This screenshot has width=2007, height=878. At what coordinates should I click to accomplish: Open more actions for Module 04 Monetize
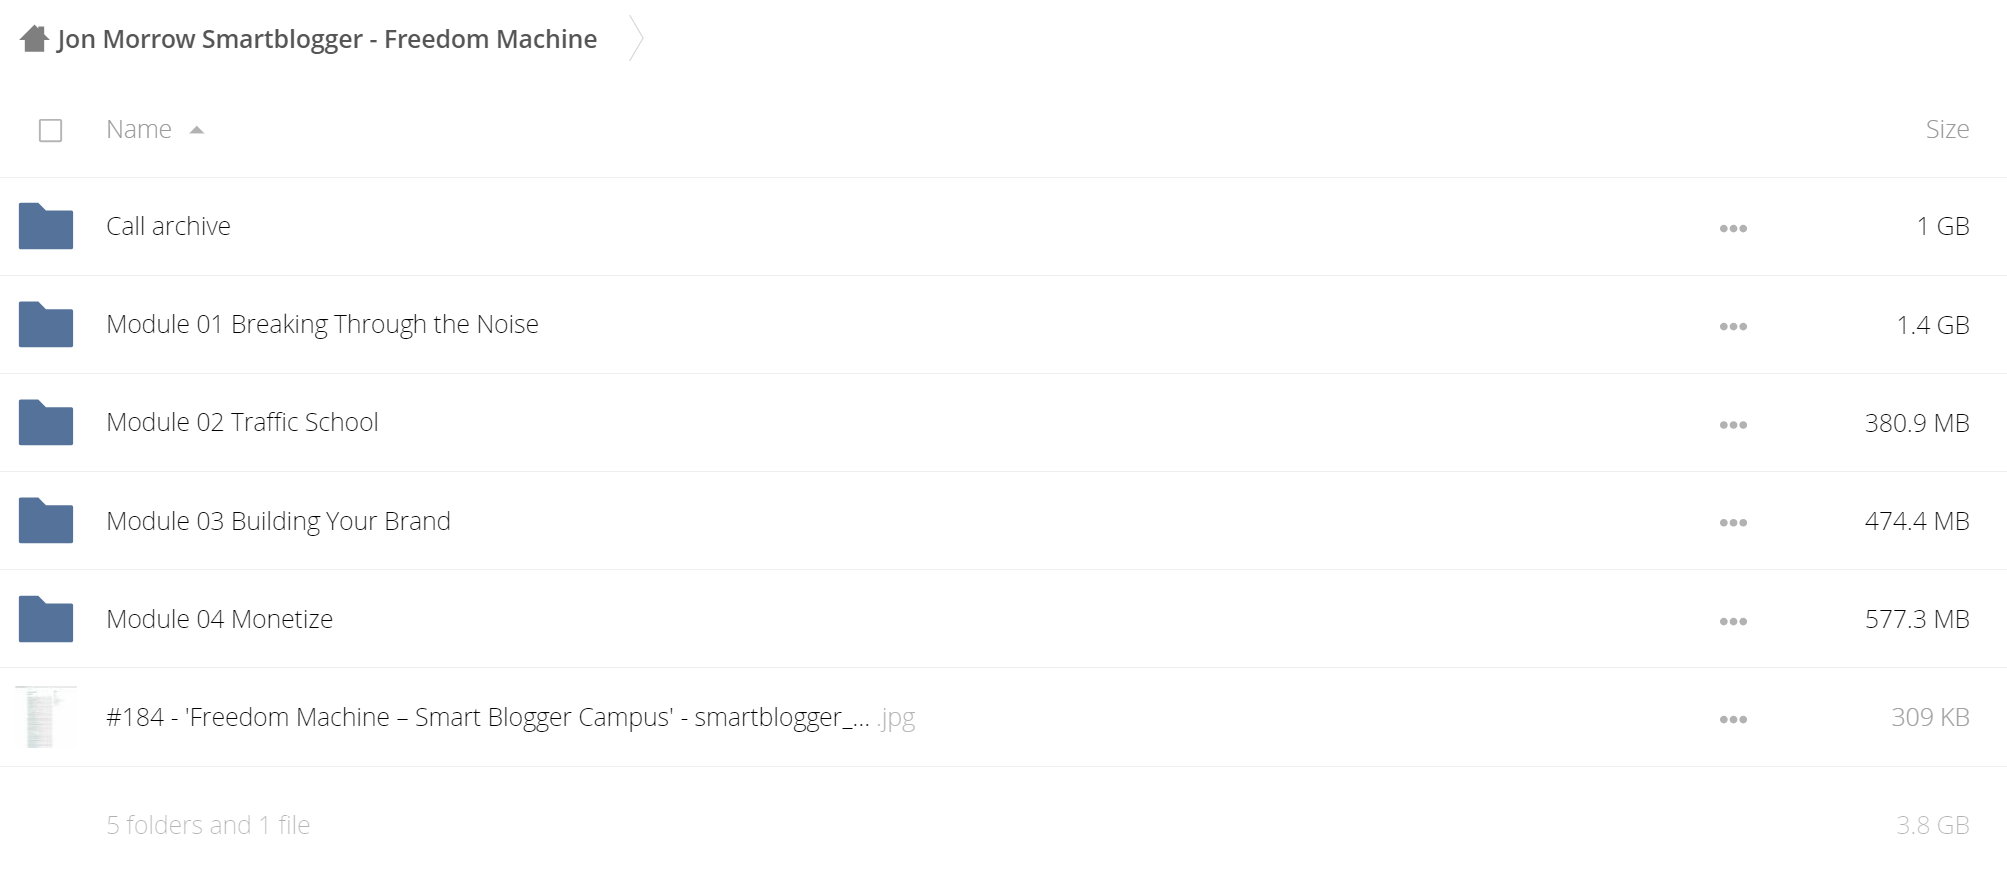click(1733, 621)
